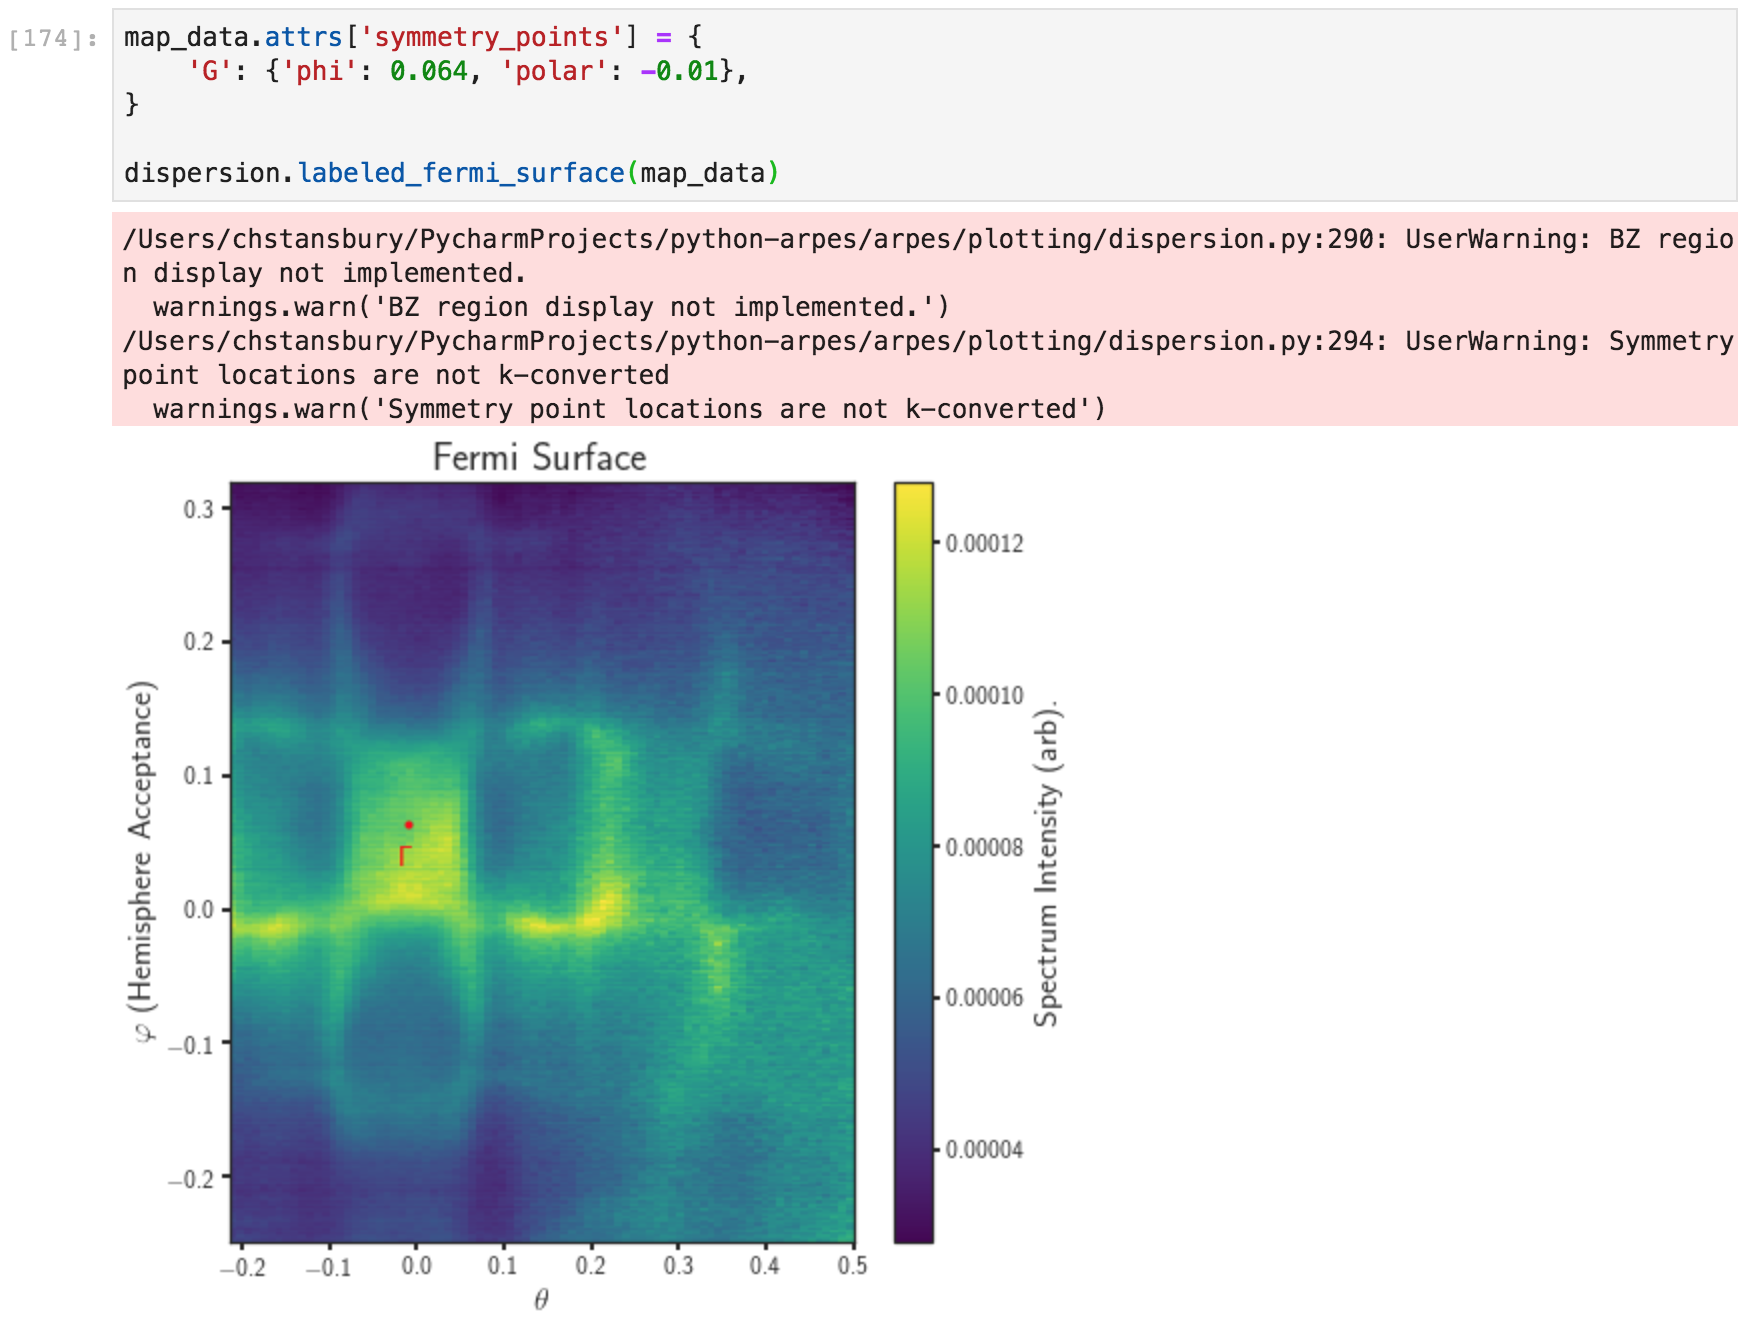The image size is (1754, 1328).
Task: Click the 0.5 tick on θ axis
Action: tap(853, 1266)
